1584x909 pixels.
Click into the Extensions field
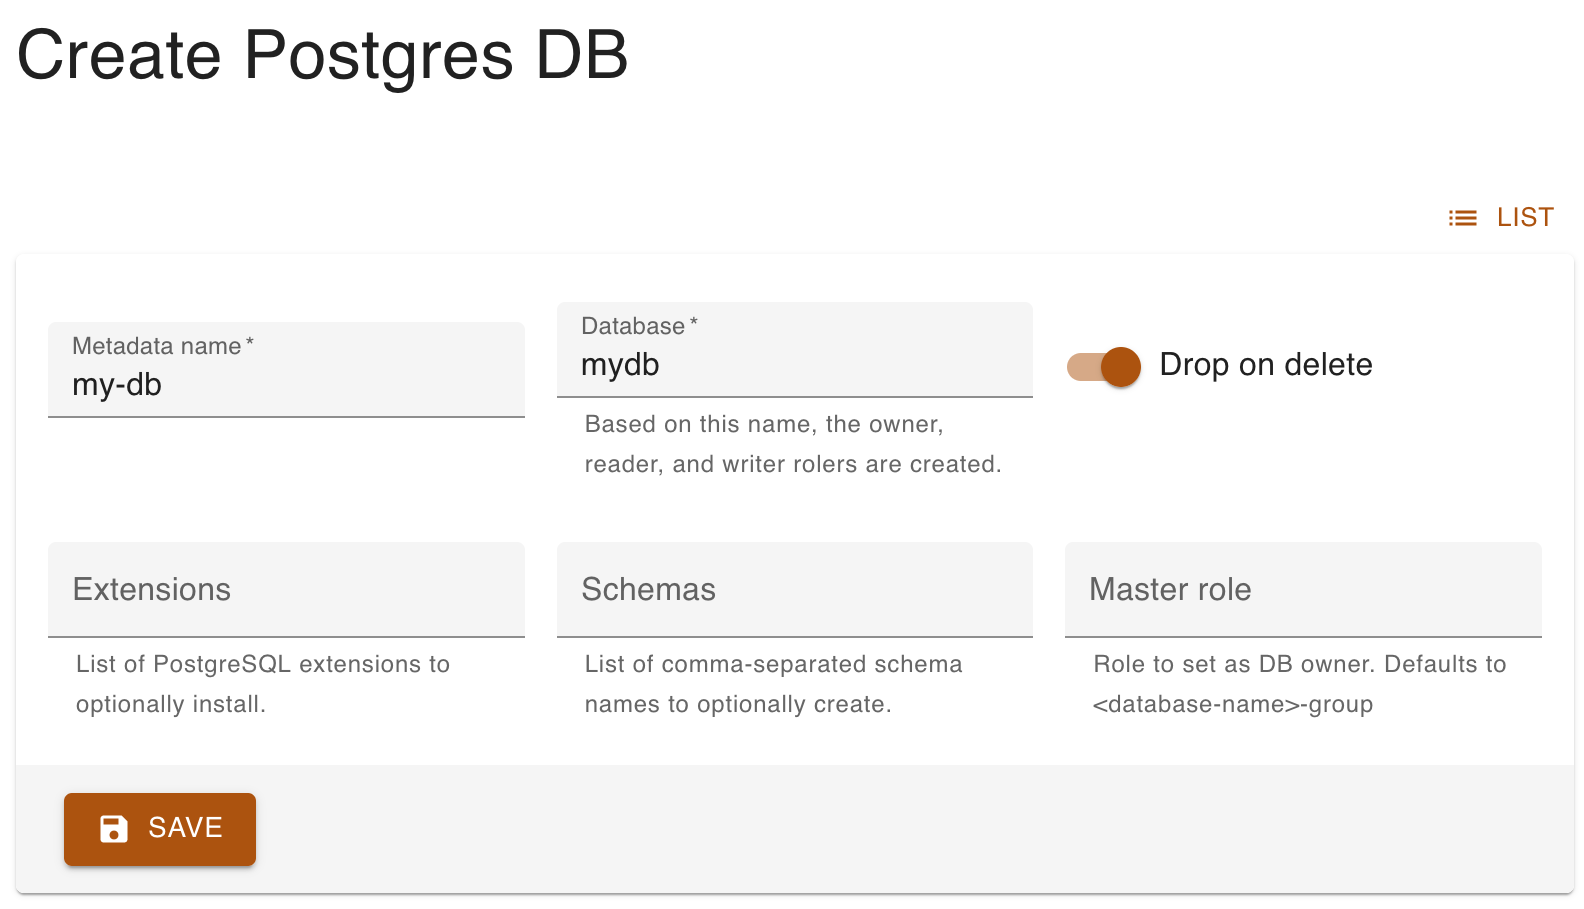286,590
